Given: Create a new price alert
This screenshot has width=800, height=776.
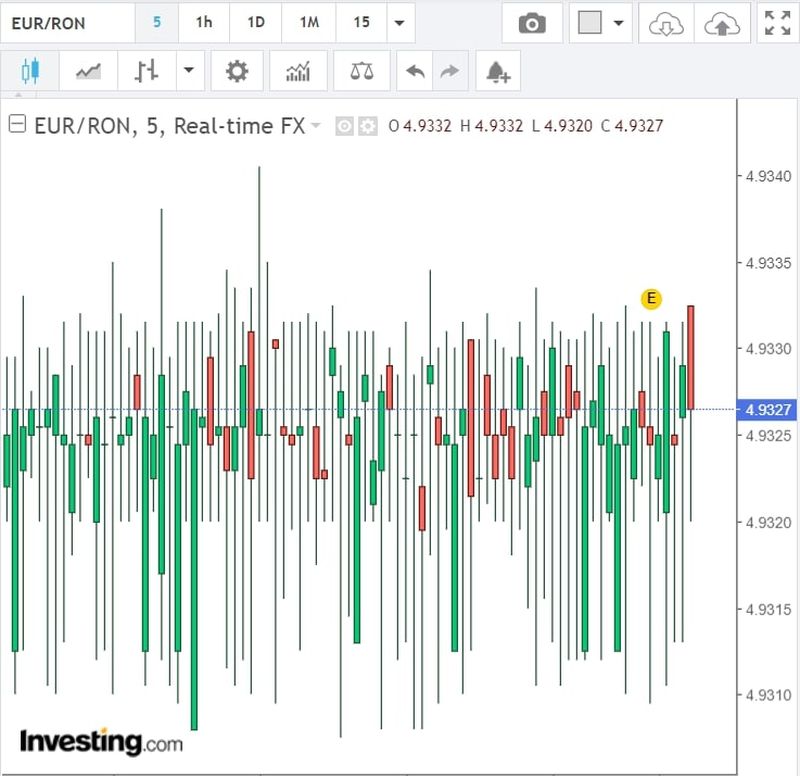Looking at the screenshot, I should [x=497, y=71].
